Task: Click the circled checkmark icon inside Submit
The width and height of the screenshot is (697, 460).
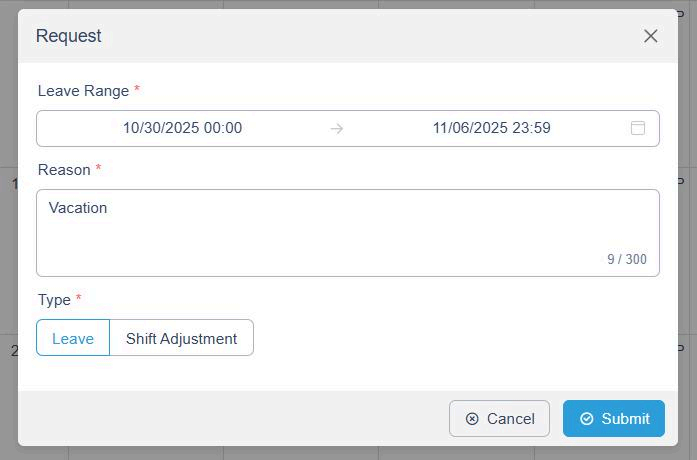Action: tap(587, 419)
